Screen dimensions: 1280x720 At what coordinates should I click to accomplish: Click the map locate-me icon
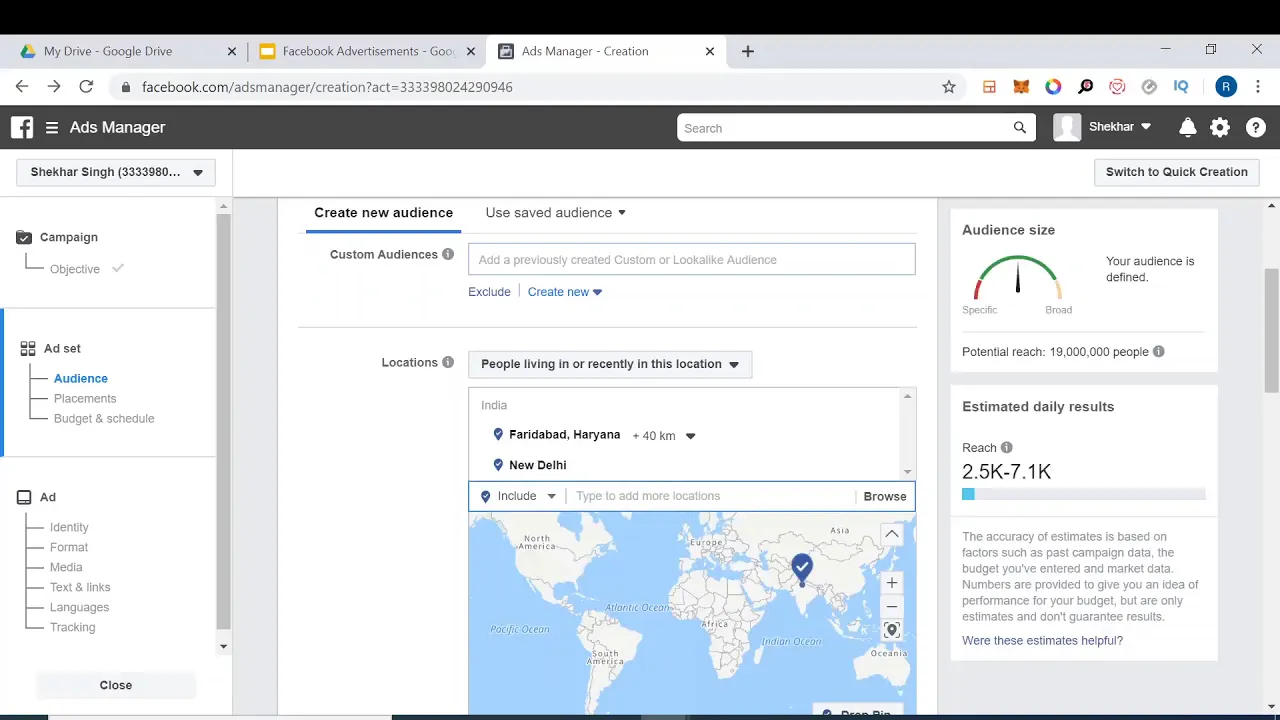(892, 630)
